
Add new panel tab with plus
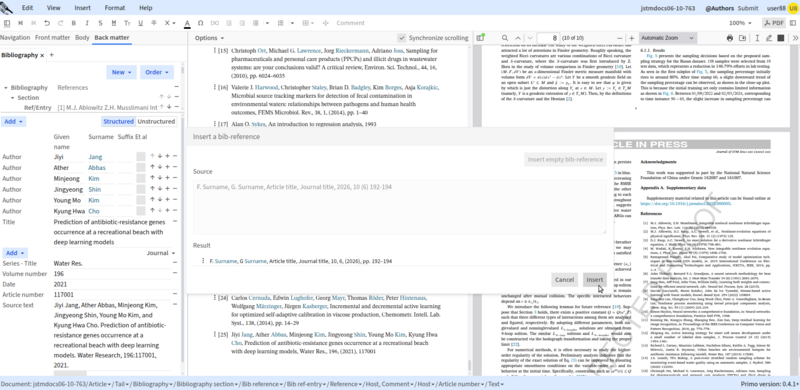52,55
